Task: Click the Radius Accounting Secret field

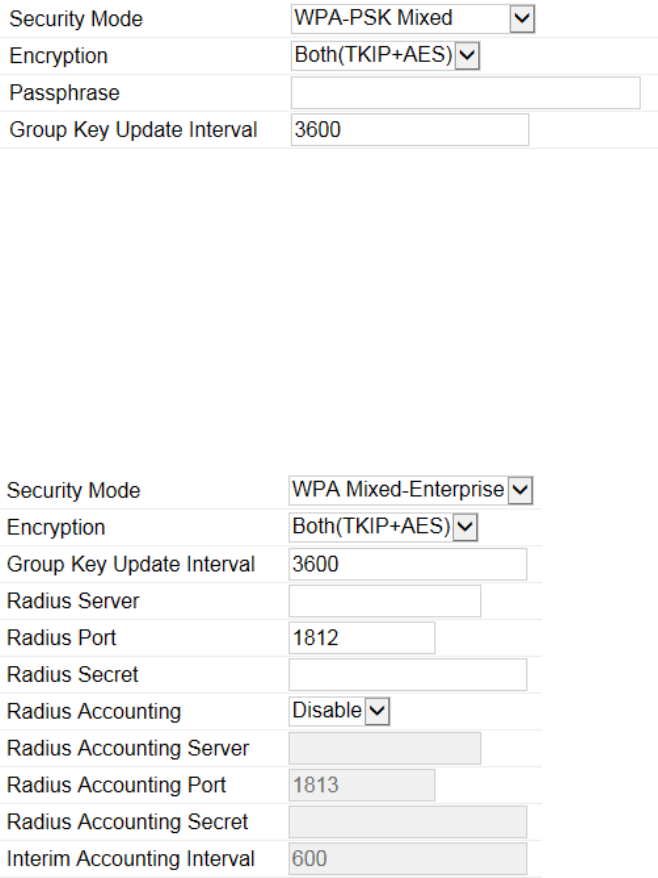Action: tap(407, 822)
